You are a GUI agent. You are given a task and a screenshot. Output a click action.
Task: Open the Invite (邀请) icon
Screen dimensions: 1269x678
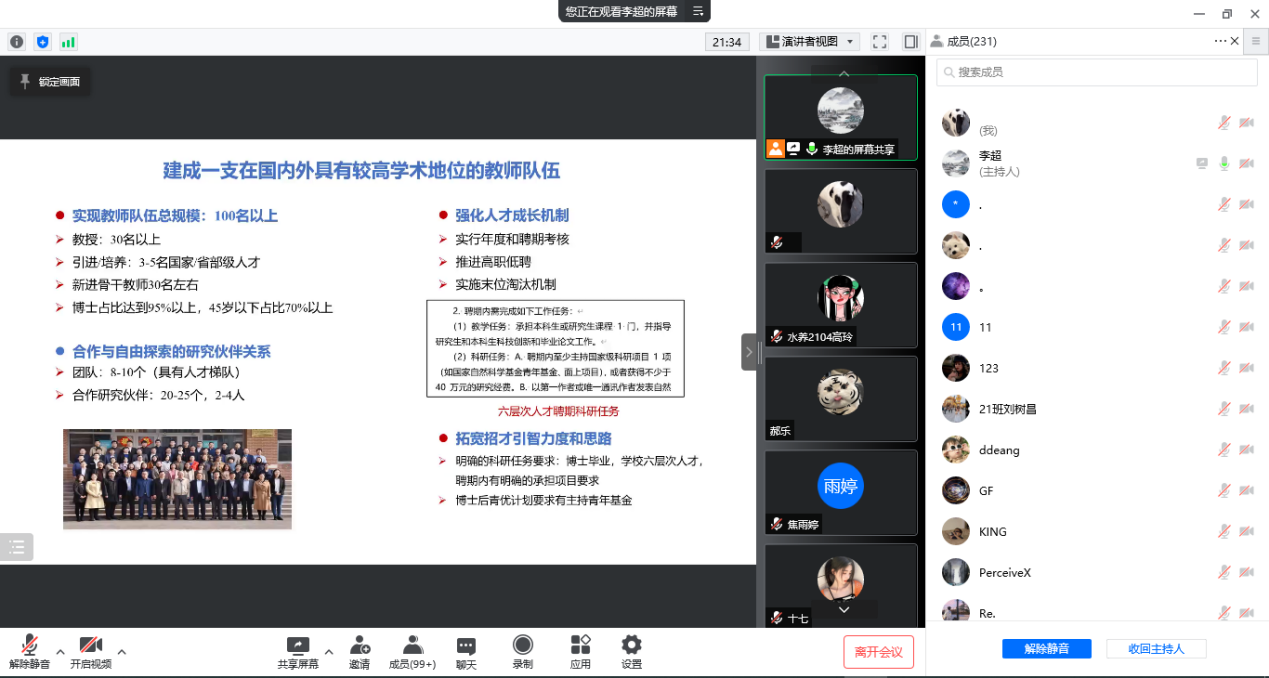(x=359, y=652)
